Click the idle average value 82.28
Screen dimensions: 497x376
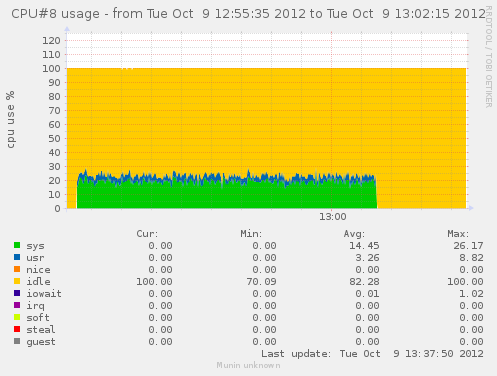(364, 282)
